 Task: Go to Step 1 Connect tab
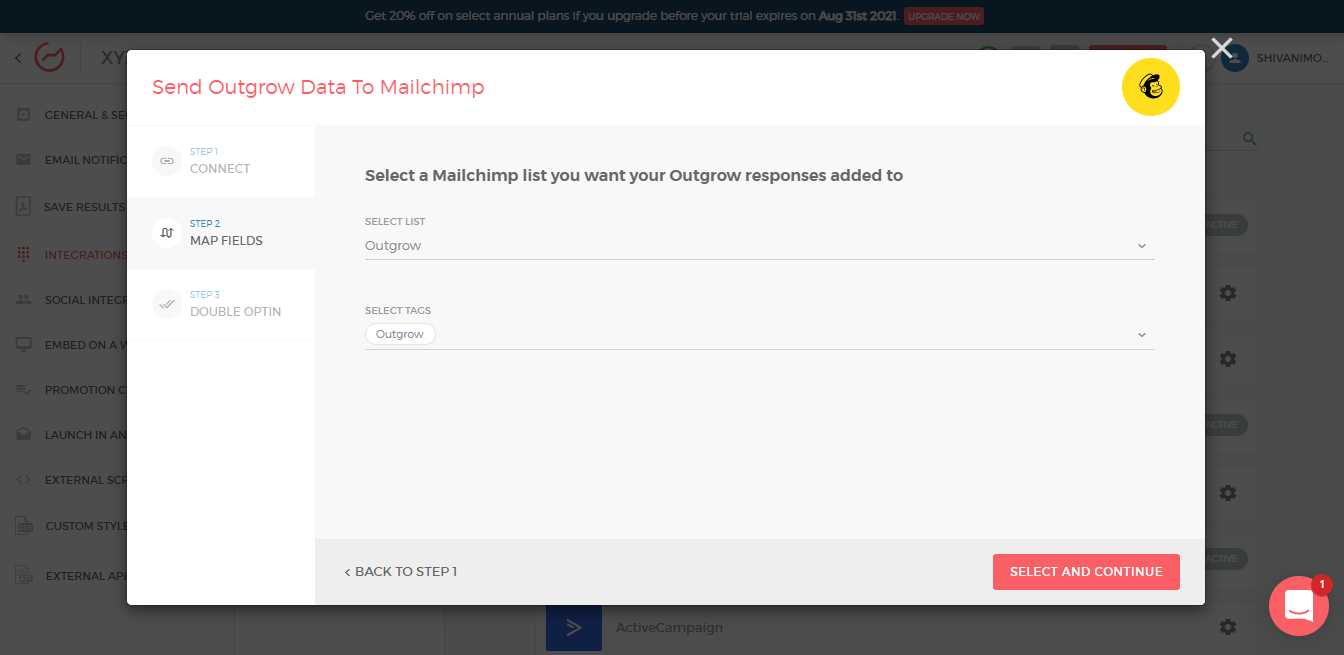coord(221,161)
